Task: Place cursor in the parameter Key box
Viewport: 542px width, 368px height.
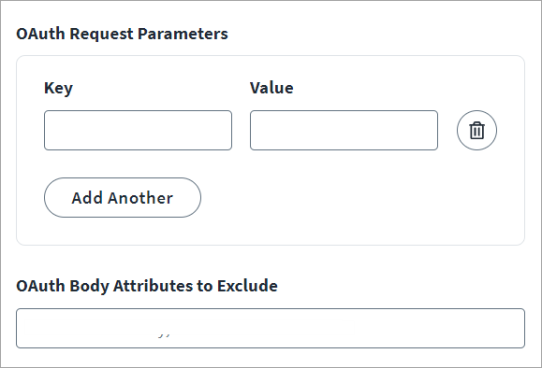Action: coord(138,130)
